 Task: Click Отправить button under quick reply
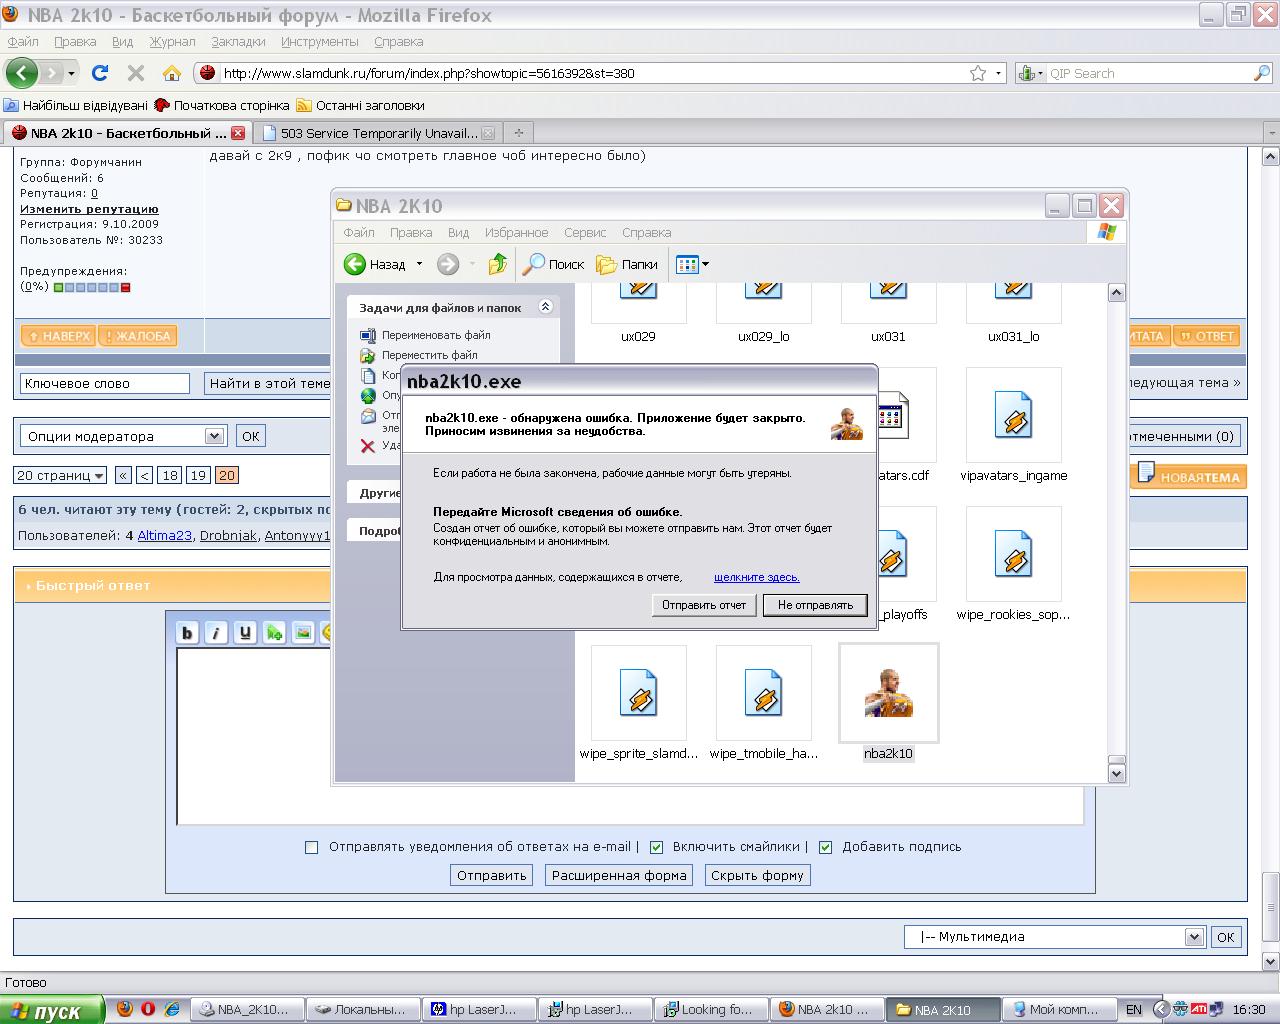491,875
